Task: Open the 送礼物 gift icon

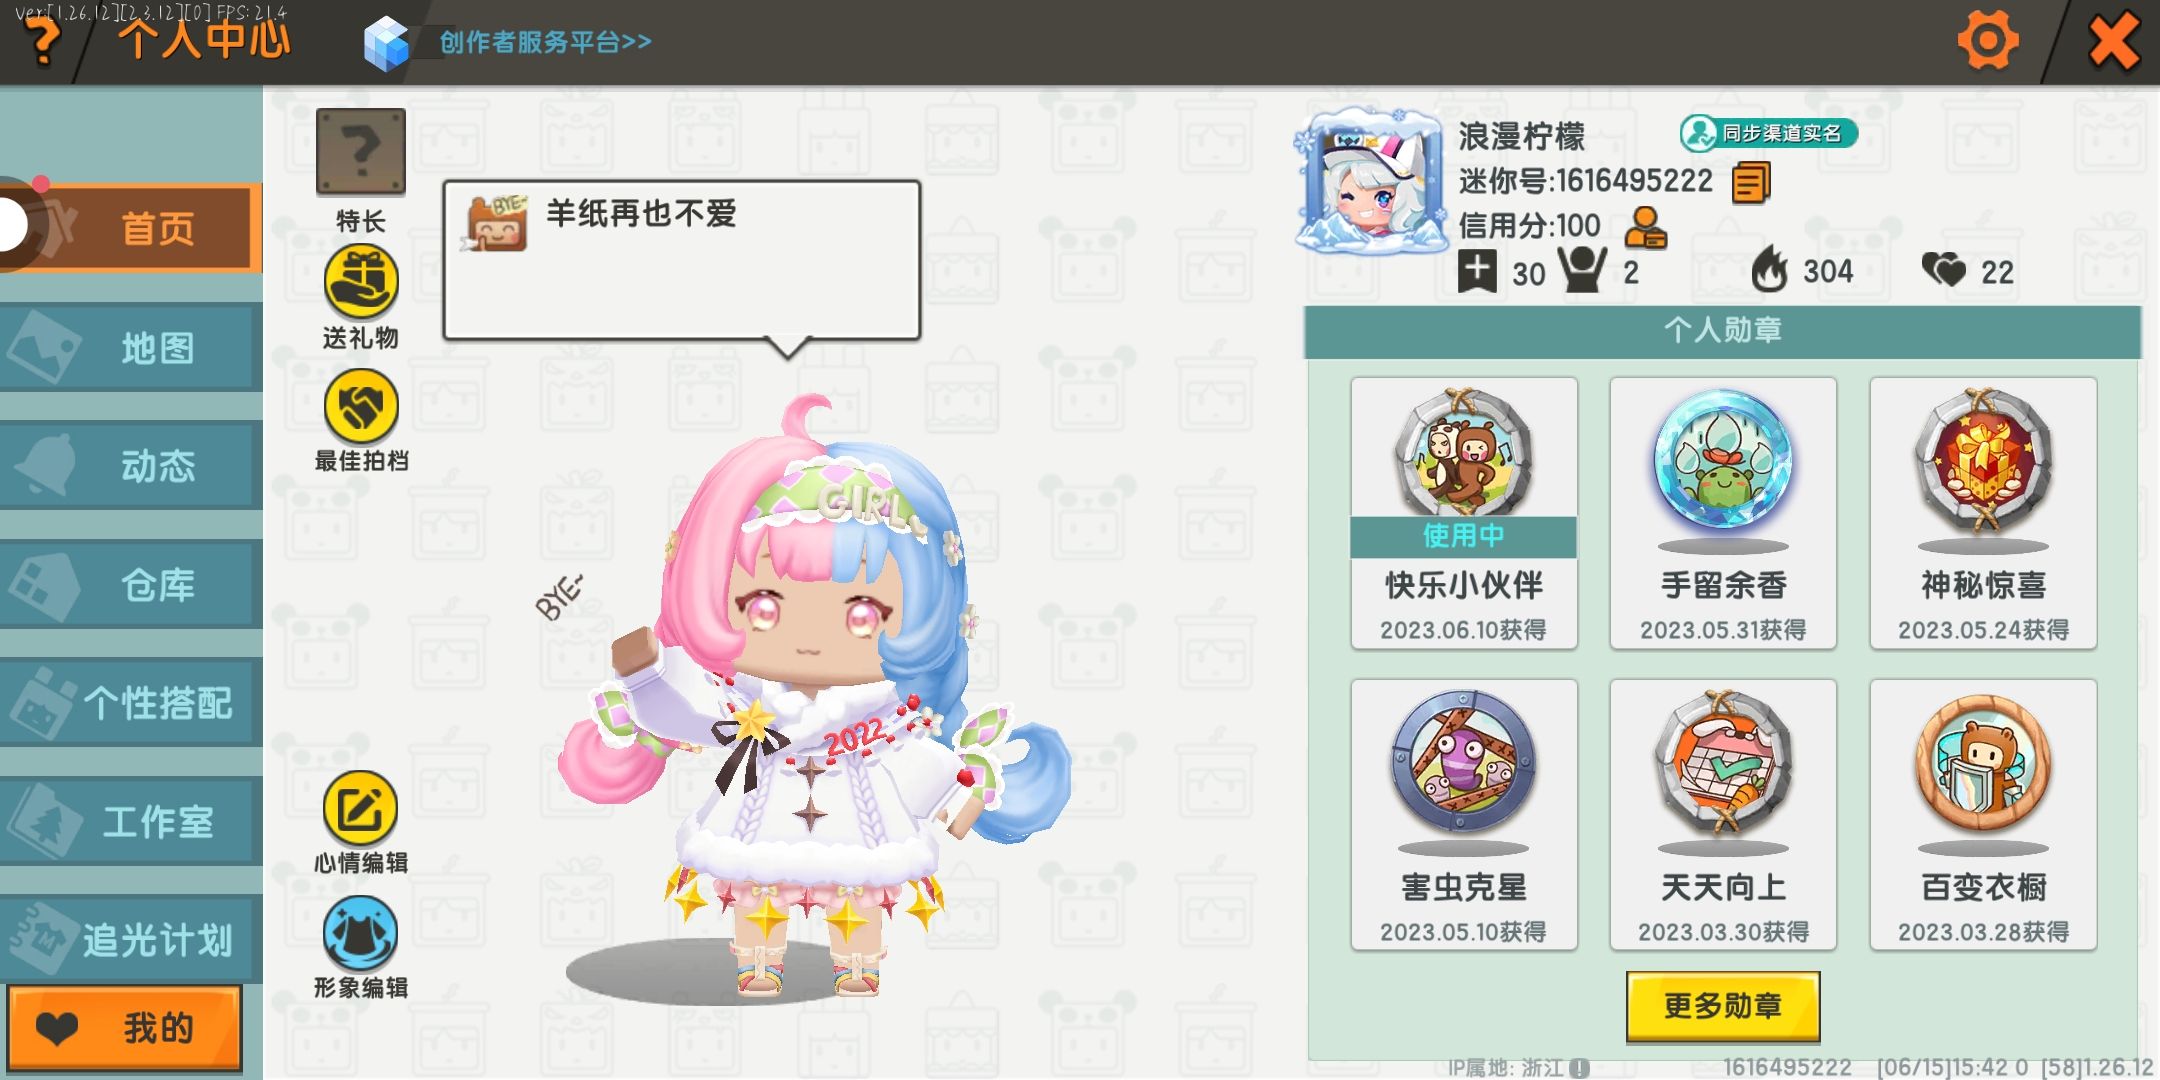Action: 361,282
